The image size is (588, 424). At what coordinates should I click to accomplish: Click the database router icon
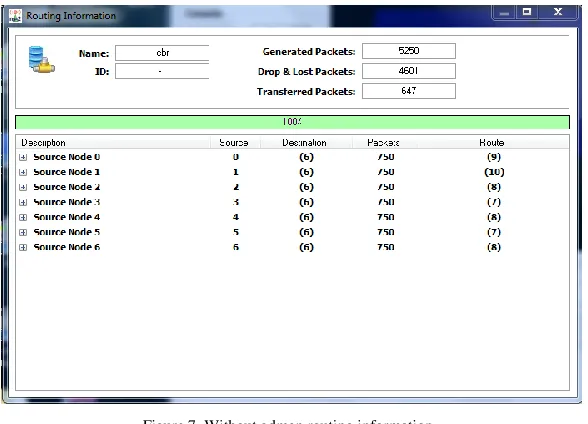(41, 60)
